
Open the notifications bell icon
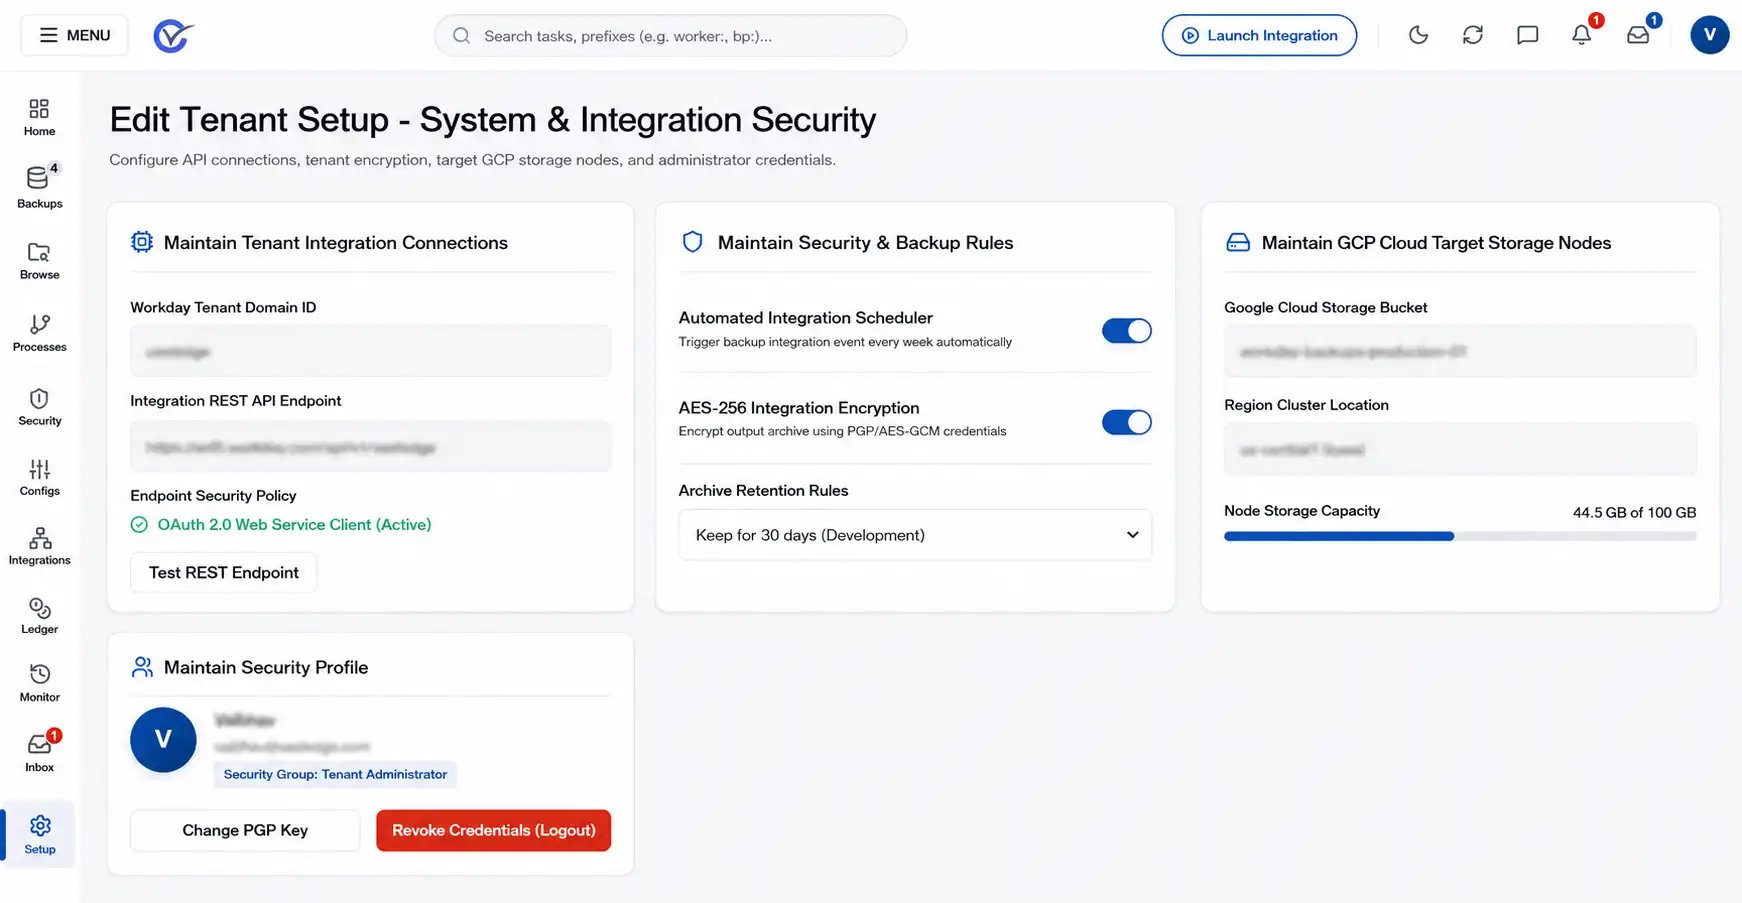click(x=1581, y=35)
